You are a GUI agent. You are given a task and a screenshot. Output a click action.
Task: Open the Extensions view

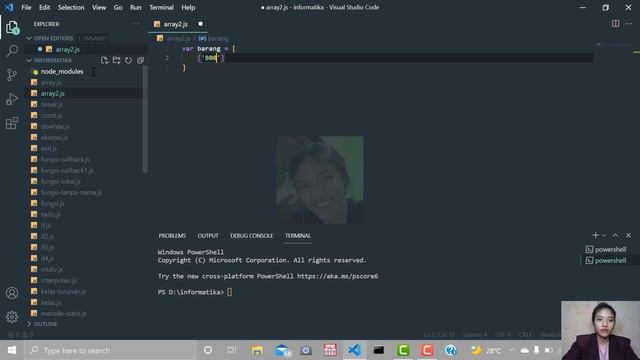pos(12,123)
